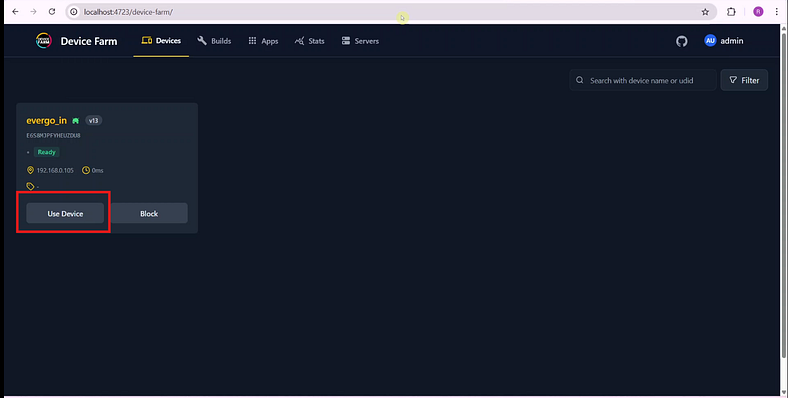Open the Builds tab
This screenshot has height=398, width=788.
click(x=214, y=41)
